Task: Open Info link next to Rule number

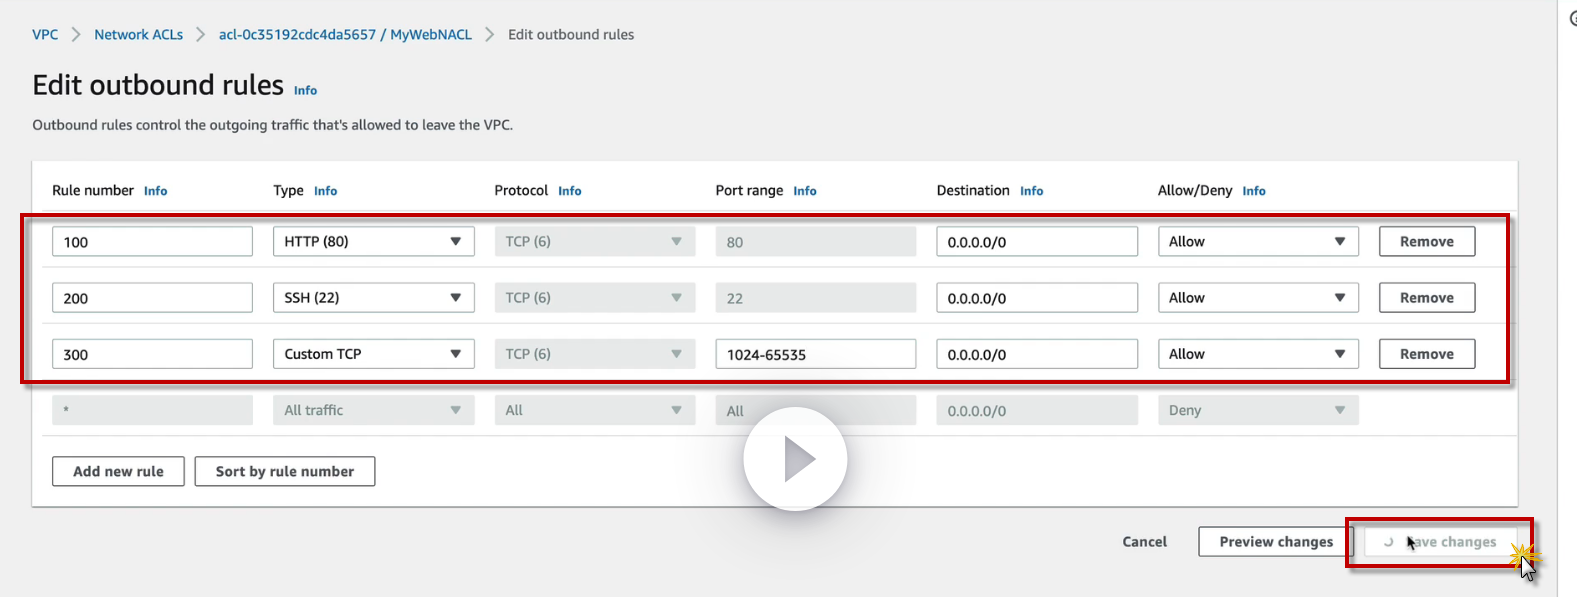Action: click(155, 191)
